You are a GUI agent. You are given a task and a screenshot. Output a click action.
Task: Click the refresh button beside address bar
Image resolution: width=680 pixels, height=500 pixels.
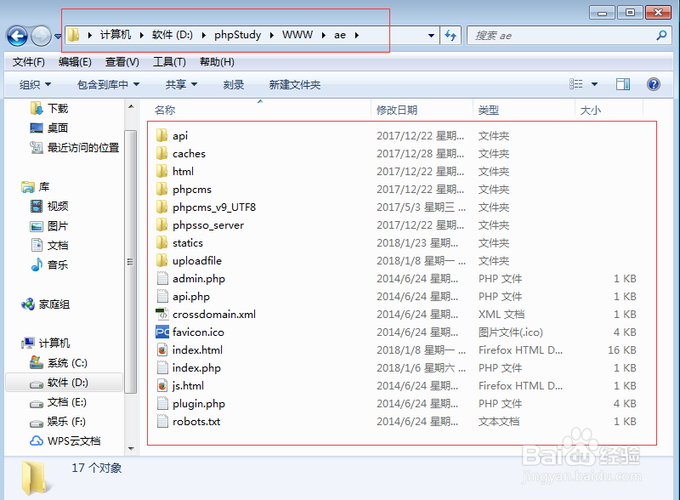click(450, 36)
